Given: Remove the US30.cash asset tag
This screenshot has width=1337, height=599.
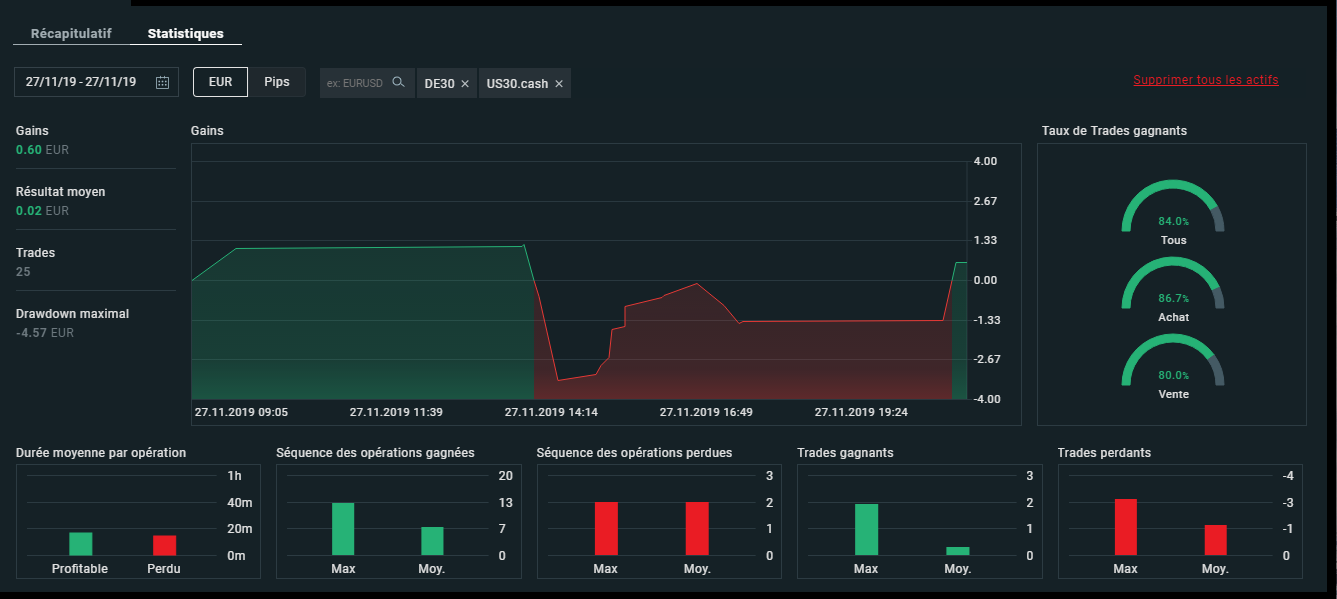Looking at the screenshot, I should (x=559, y=84).
